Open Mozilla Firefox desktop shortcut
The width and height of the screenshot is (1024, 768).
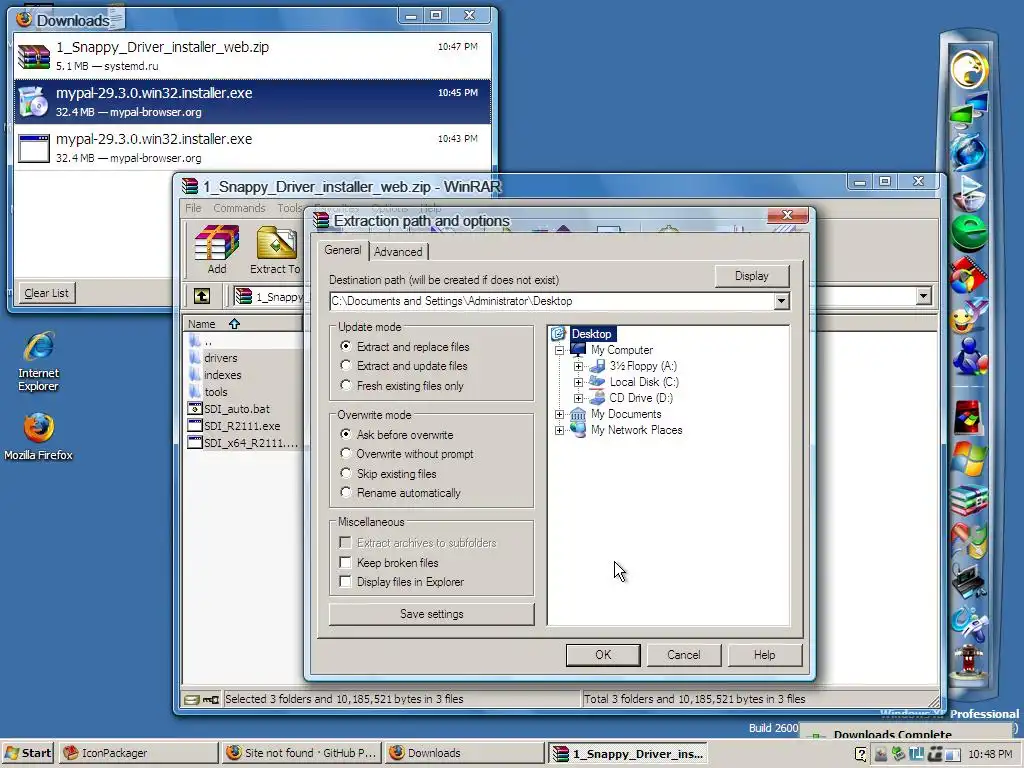(38, 436)
